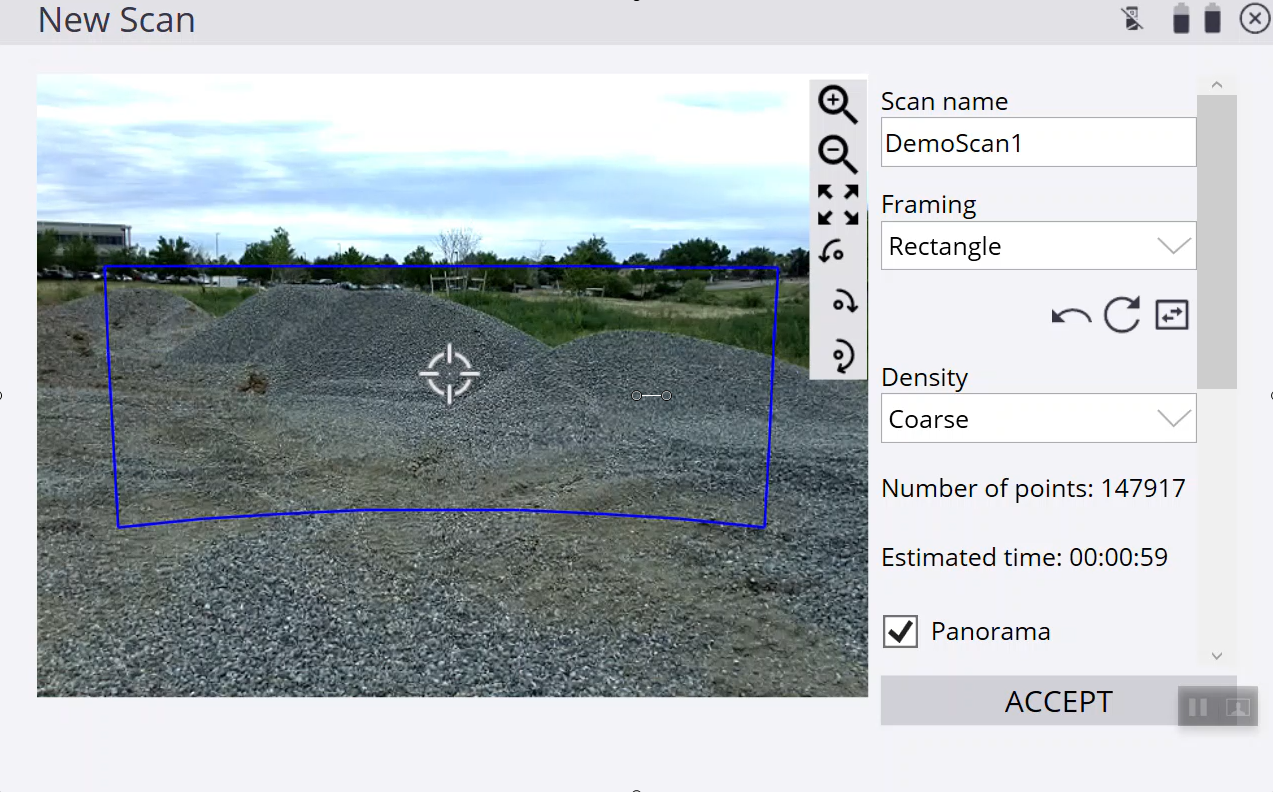Undo the last framing point
The image size is (1273, 792).
click(x=1071, y=317)
